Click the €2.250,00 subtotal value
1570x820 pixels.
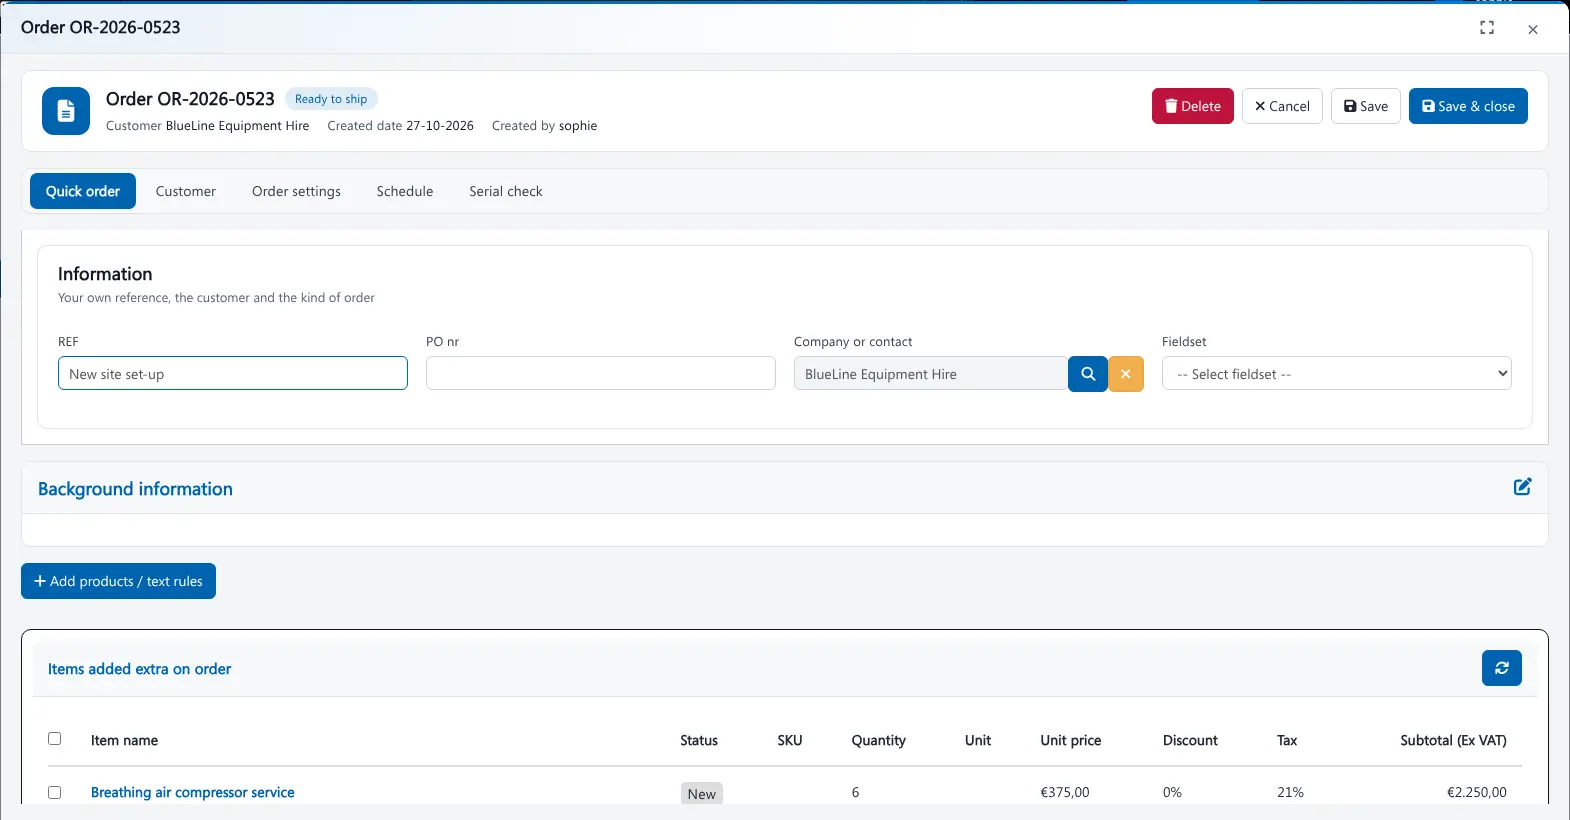(x=1477, y=792)
